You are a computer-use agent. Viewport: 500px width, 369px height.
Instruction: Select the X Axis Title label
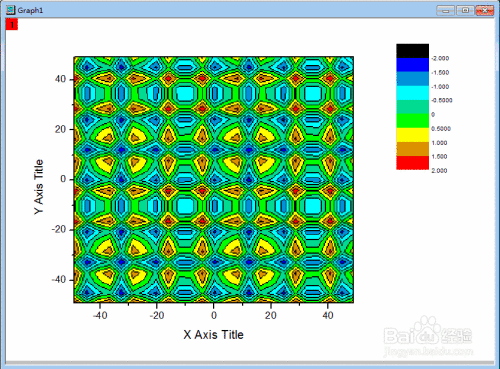pyautogui.click(x=213, y=335)
